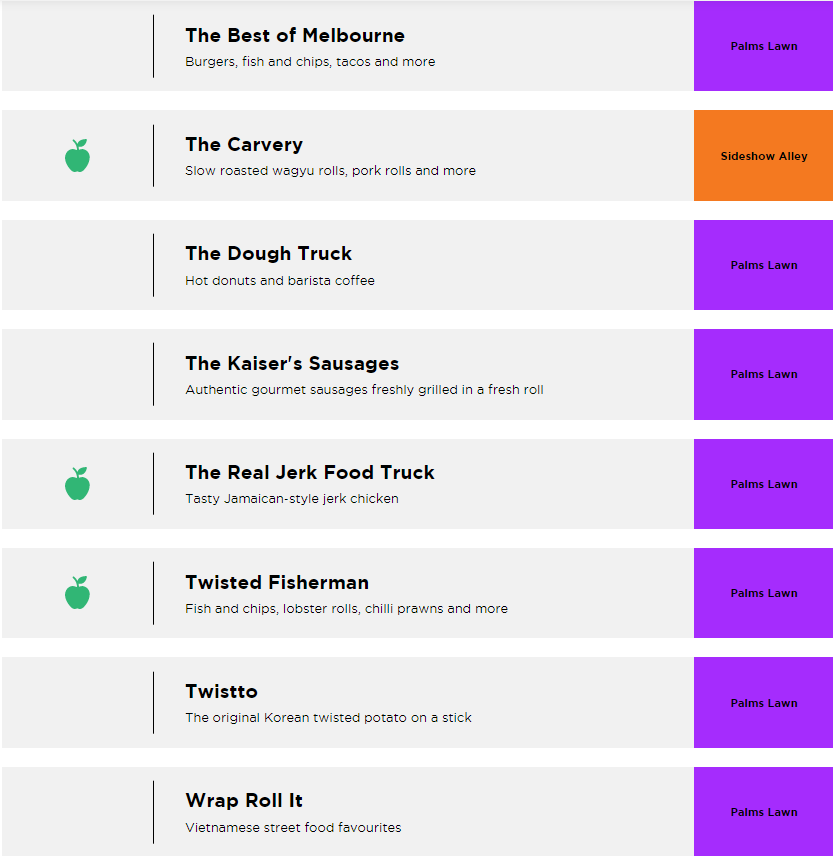Click Palms Lawn tag beside The Kaiser's Sausages

point(764,374)
